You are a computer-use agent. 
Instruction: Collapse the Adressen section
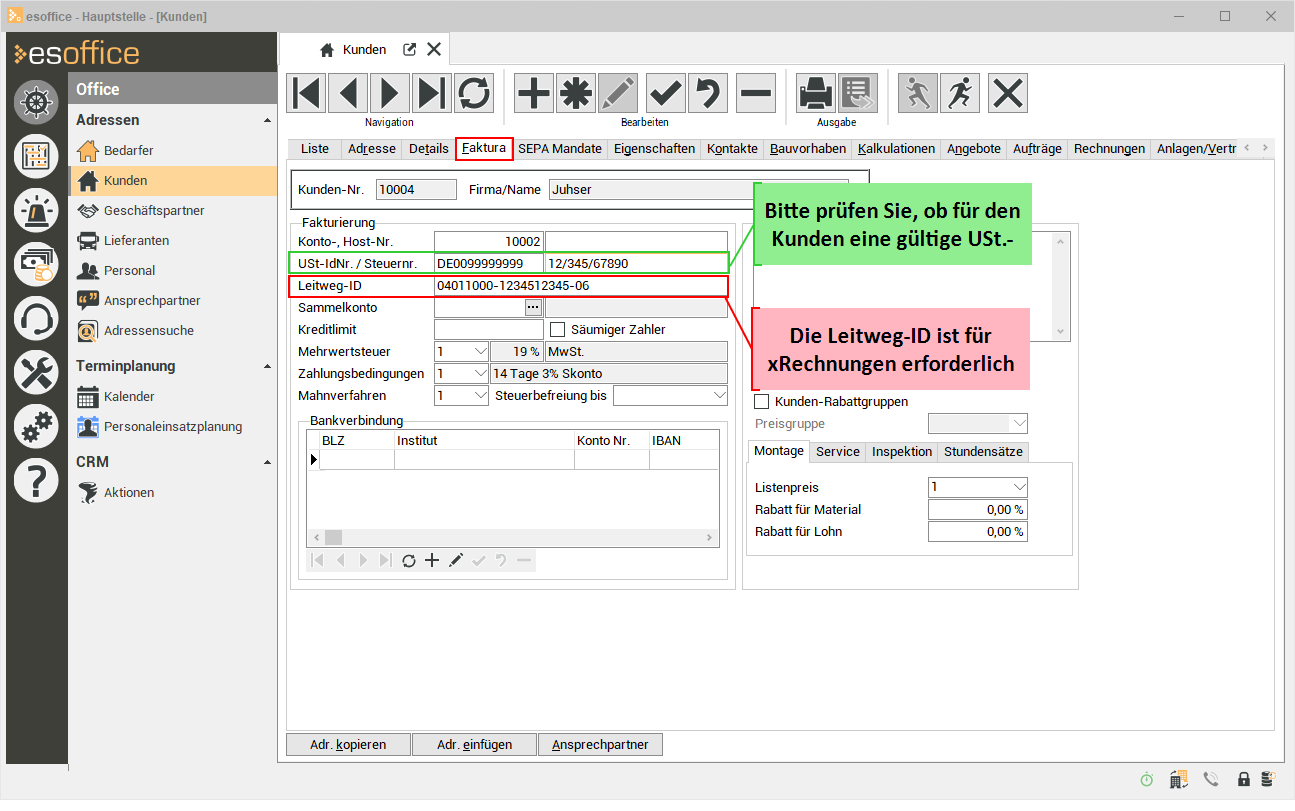click(x=267, y=120)
